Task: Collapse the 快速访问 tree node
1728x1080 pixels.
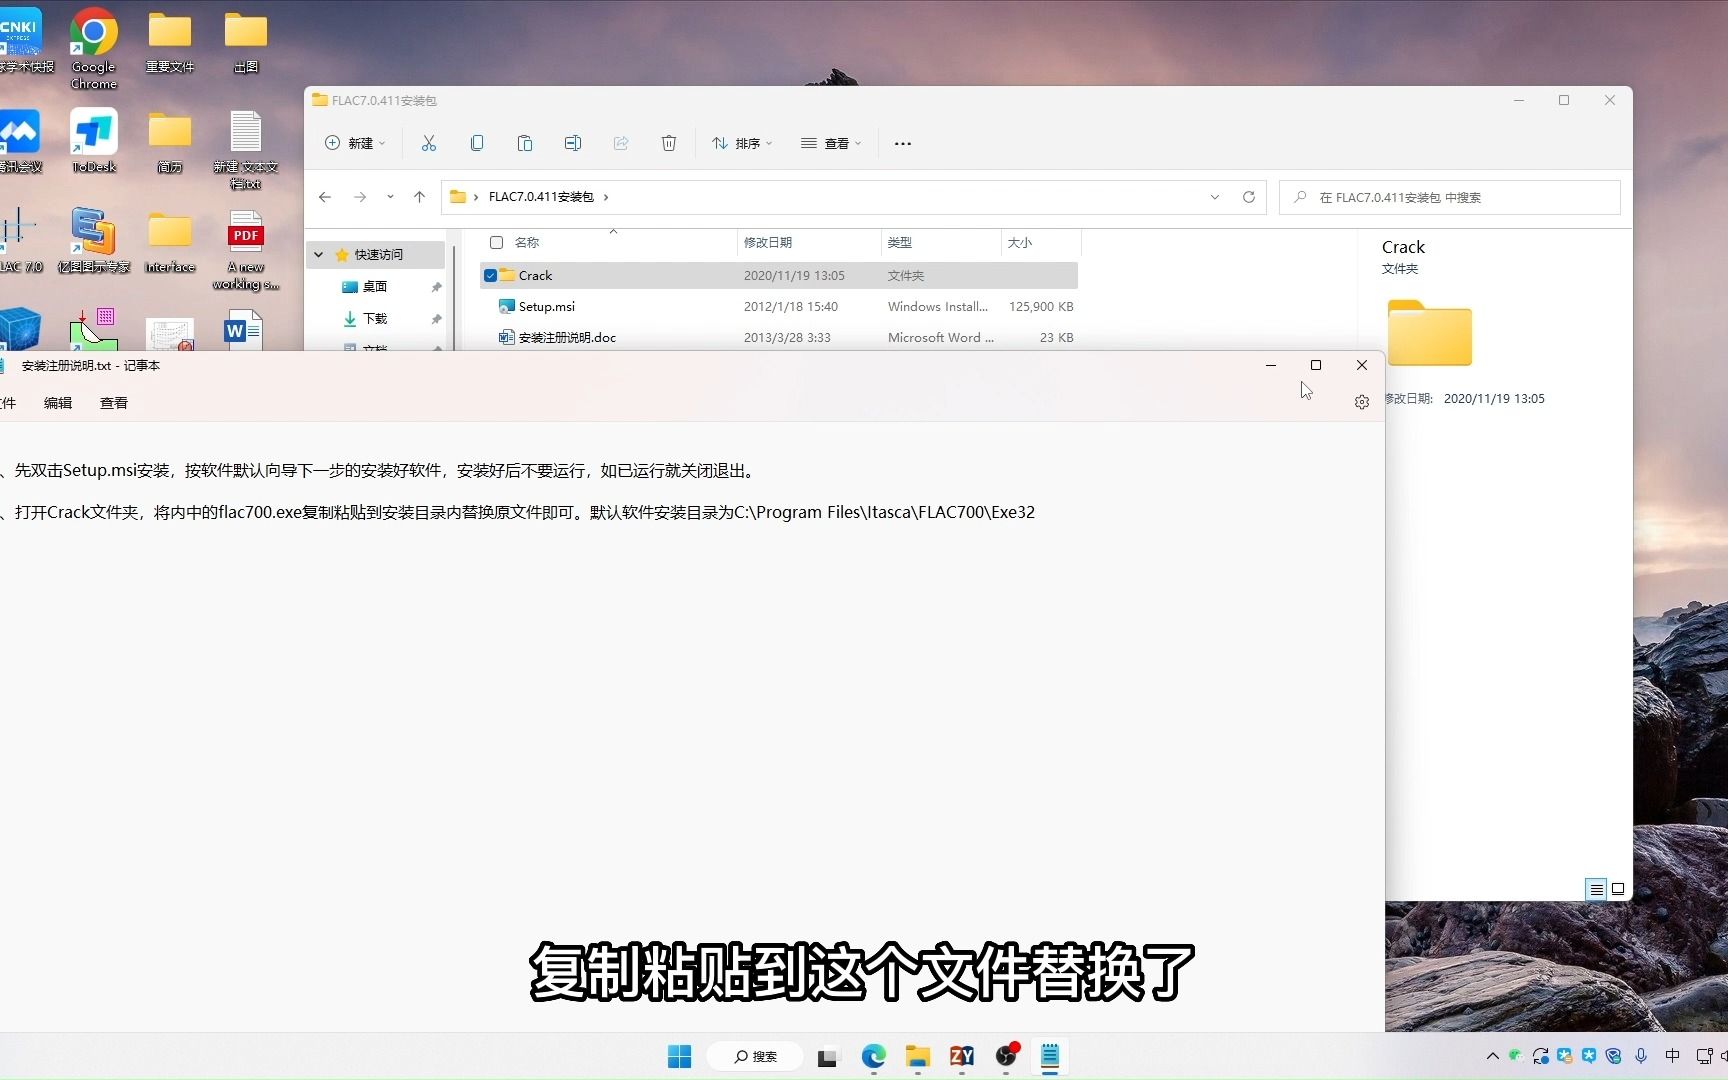Action: (319, 255)
